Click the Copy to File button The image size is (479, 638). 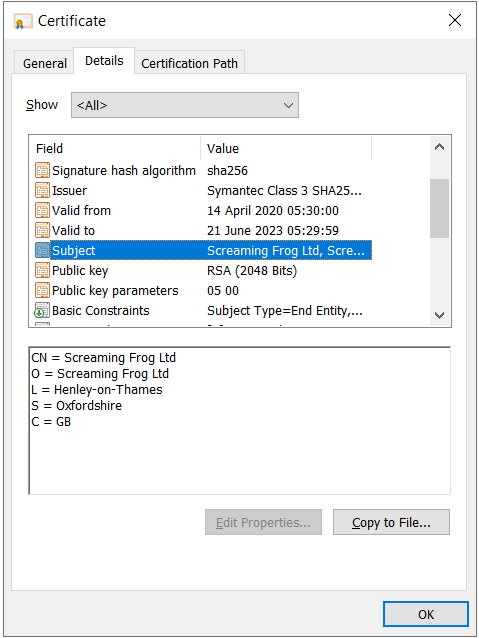pos(391,522)
